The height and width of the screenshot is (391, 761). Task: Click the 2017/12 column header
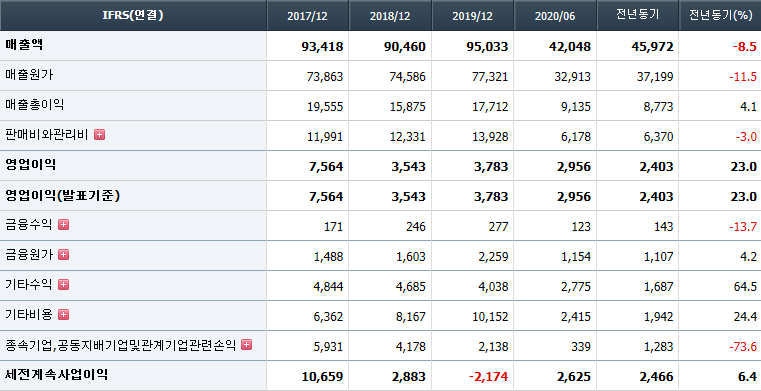pyautogui.click(x=308, y=16)
